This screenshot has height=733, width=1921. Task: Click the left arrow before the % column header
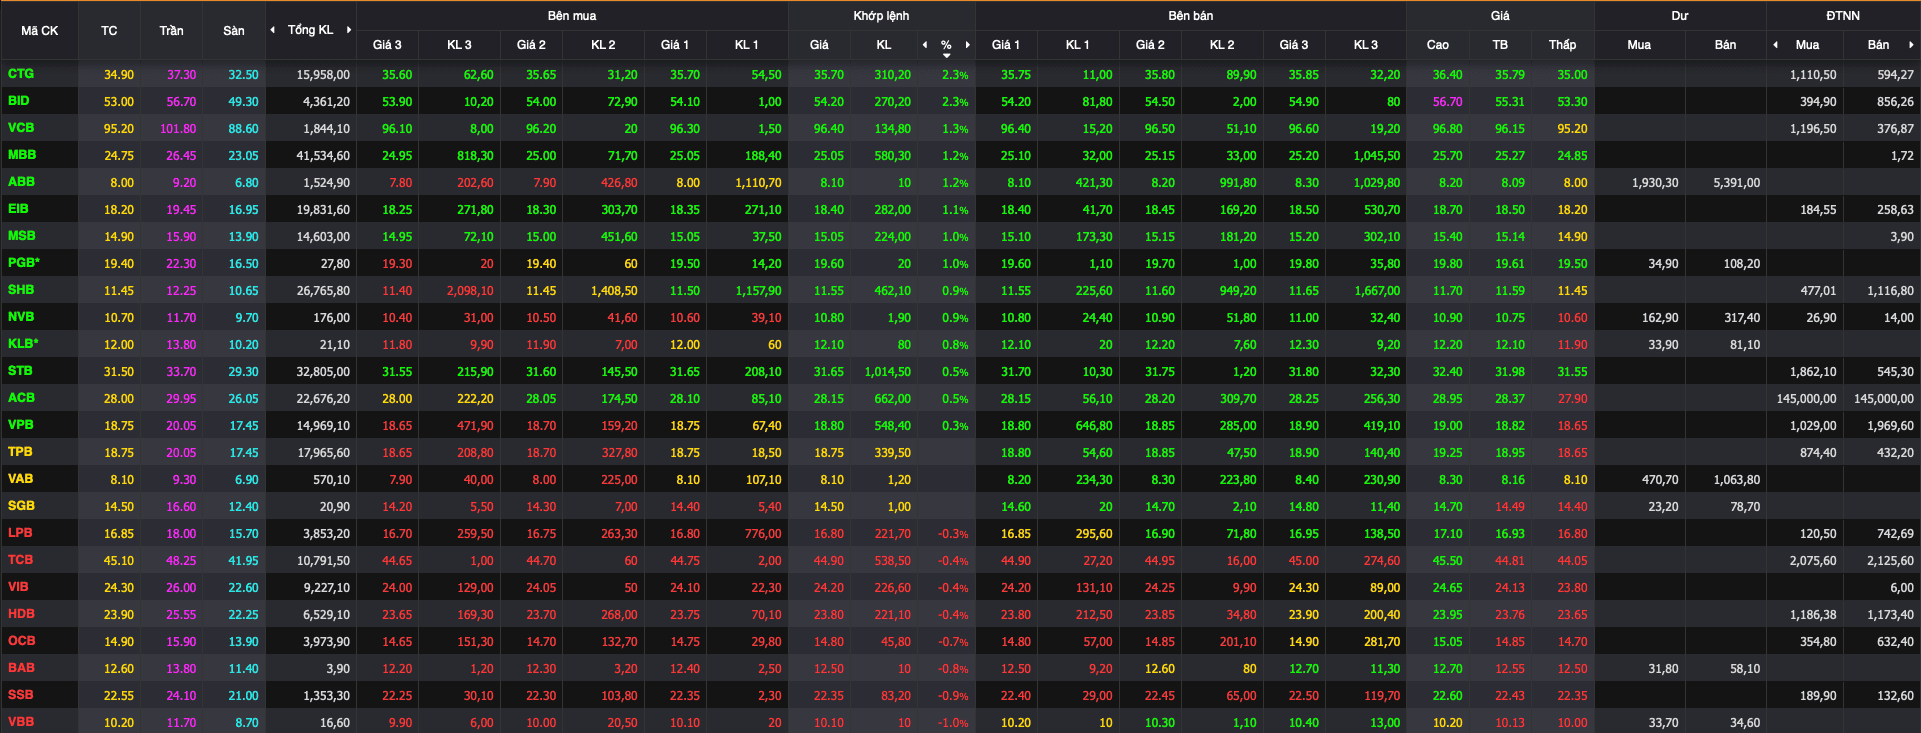pos(925,45)
